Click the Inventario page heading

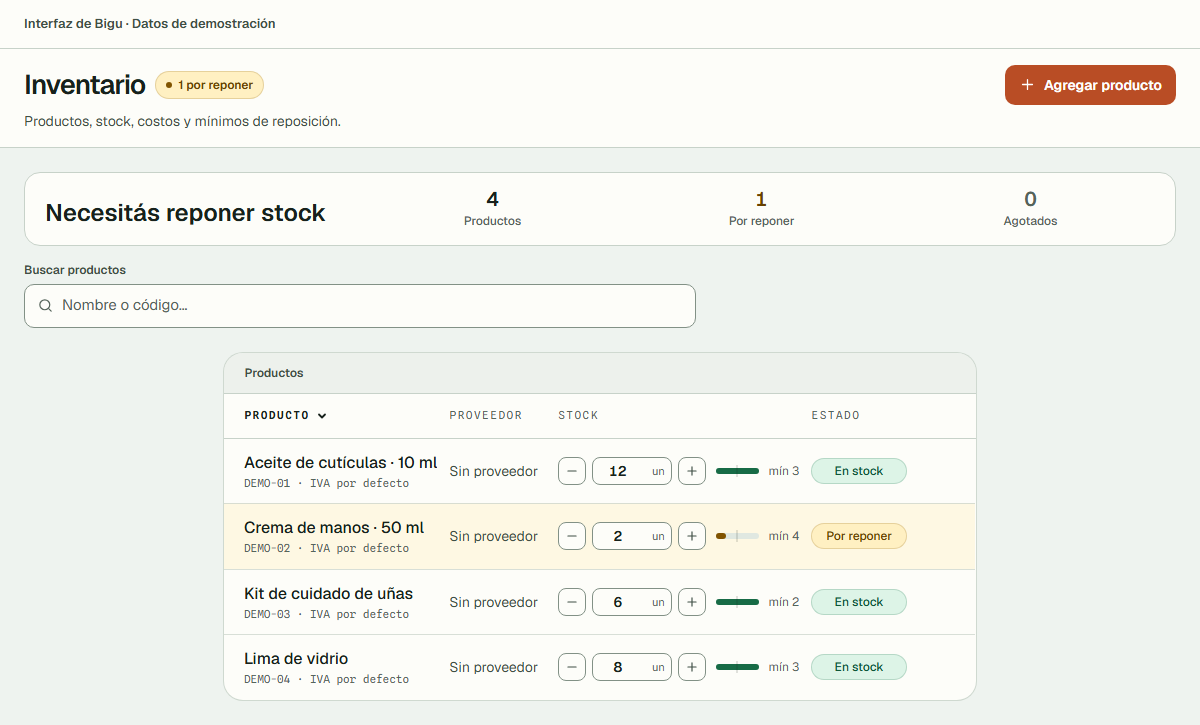point(85,85)
